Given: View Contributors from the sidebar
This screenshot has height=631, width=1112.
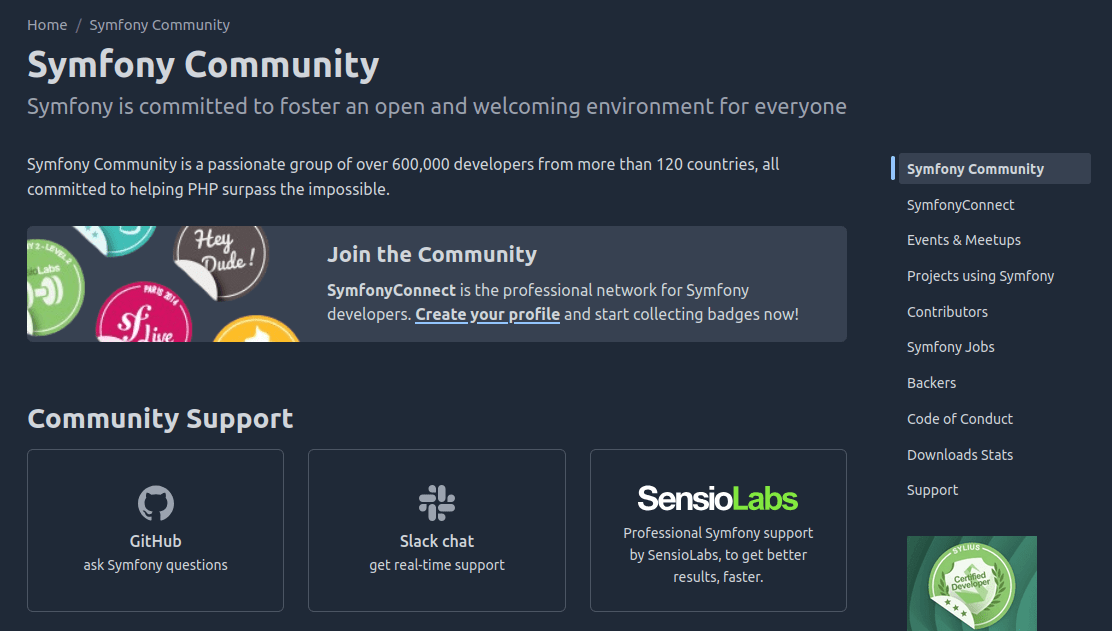Looking at the screenshot, I should [x=947, y=312].
